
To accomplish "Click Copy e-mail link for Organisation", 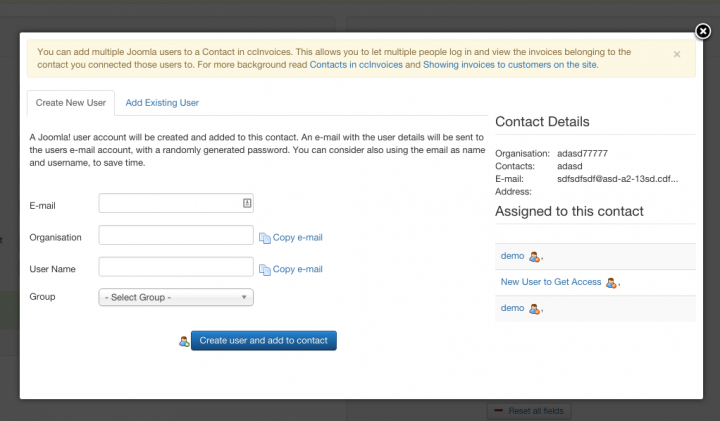I will pos(298,237).
